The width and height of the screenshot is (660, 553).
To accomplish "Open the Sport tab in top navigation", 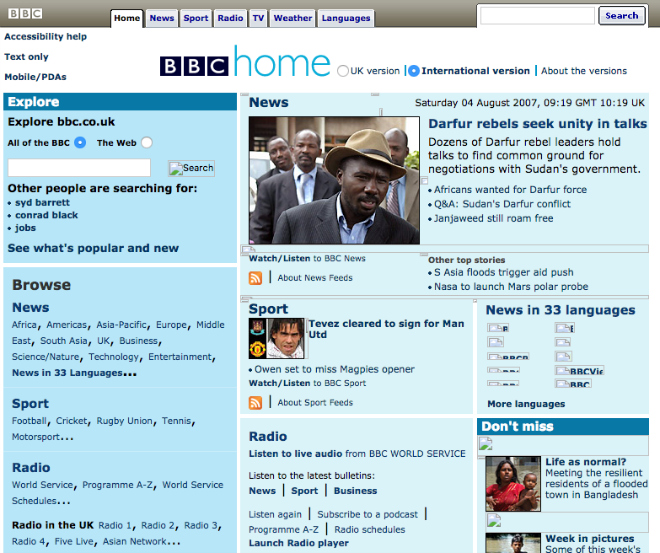I will pos(196,18).
